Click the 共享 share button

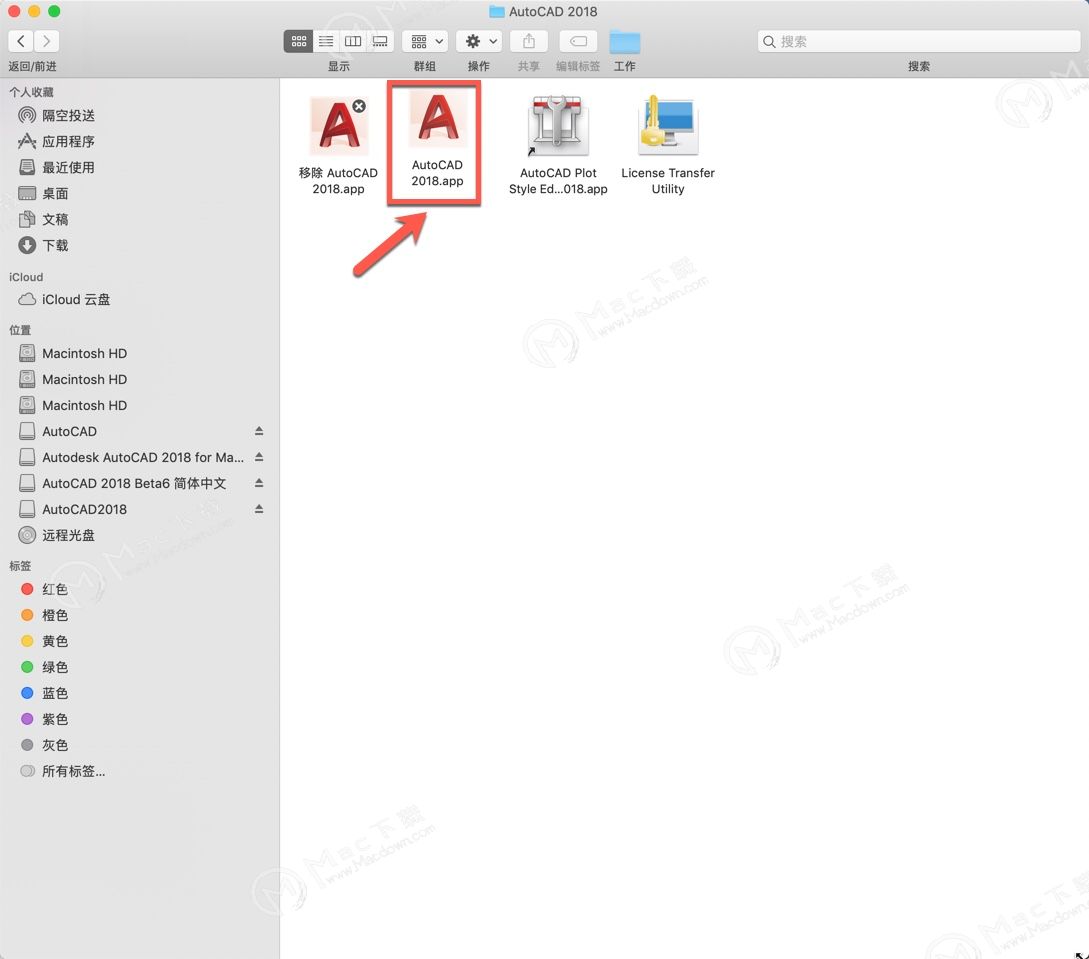point(529,41)
